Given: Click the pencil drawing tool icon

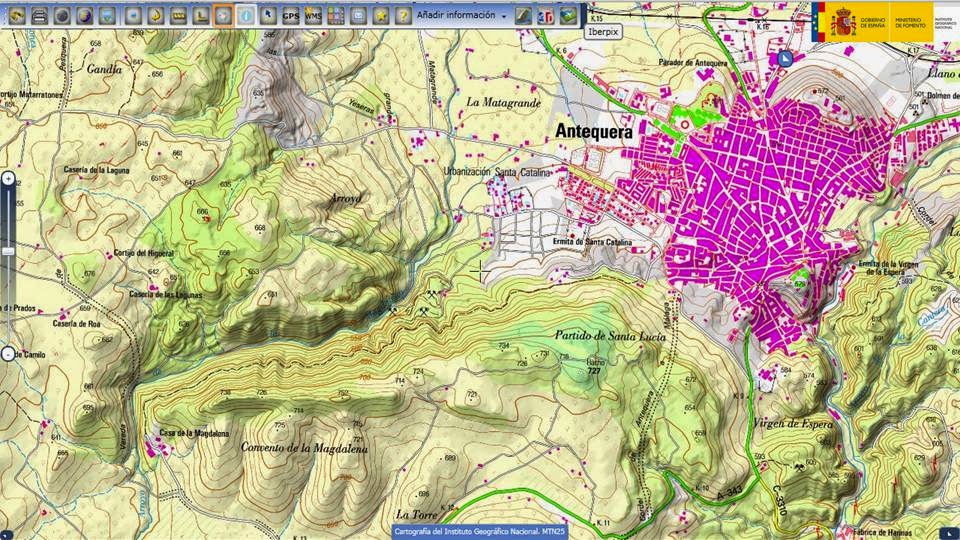Looking at the screenshot, I should pos(523,16).
